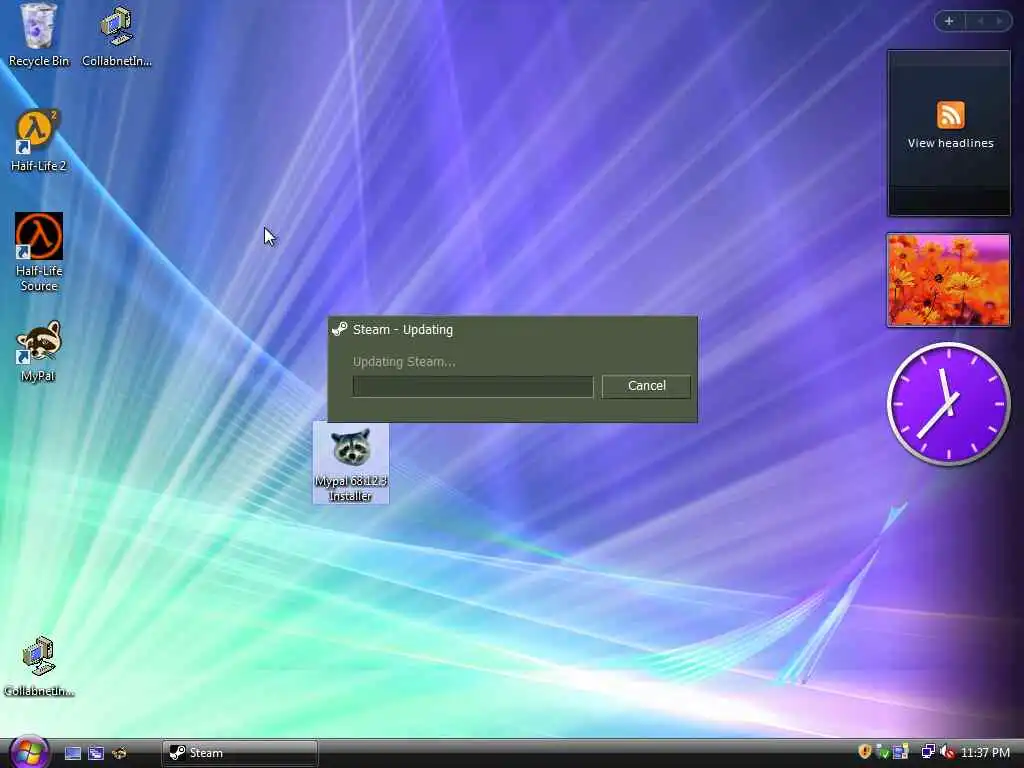Screen dimensions: 1024x768
Task: Cancel the Steam update
Action: pyautogui.click(x=646, y=386)
